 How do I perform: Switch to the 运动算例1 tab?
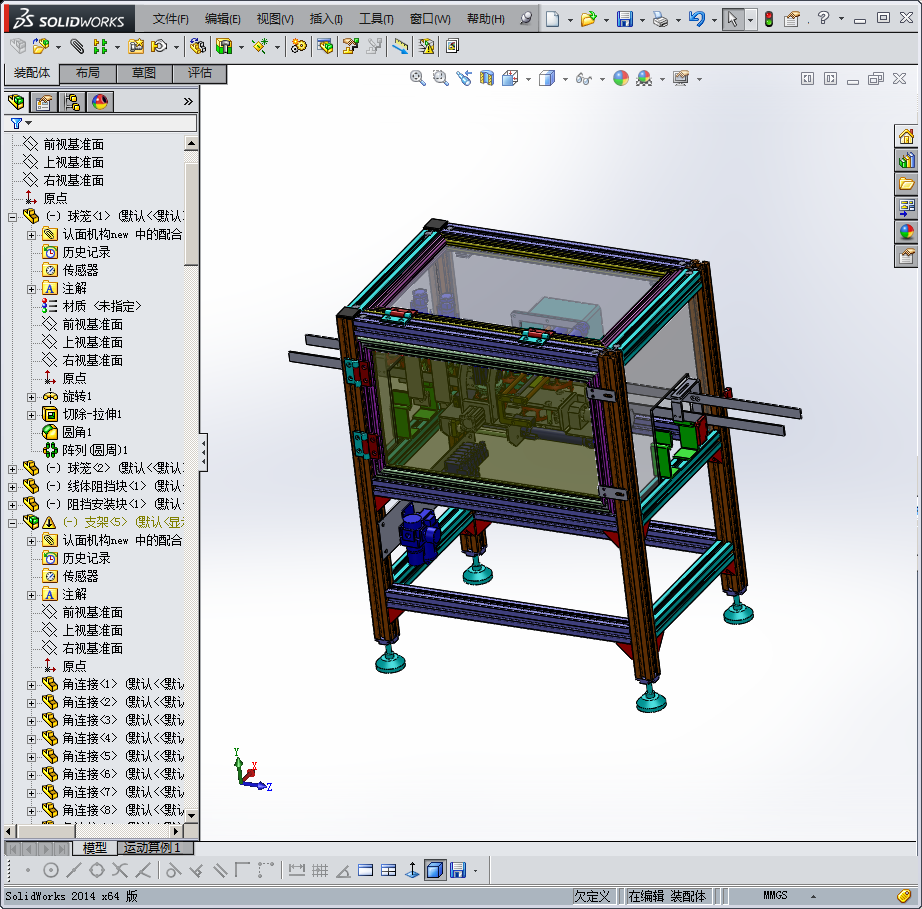156,848
